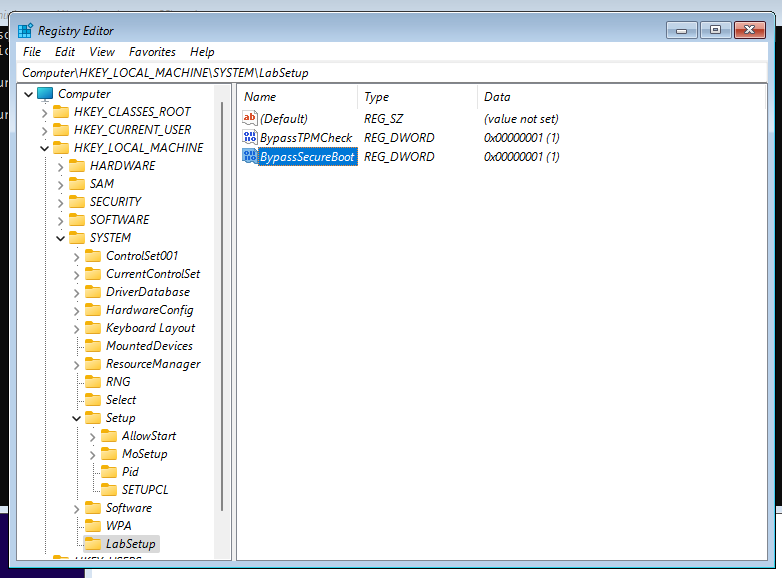
Task: Select the (Default) value name
Action: click(x=284, y=119)
